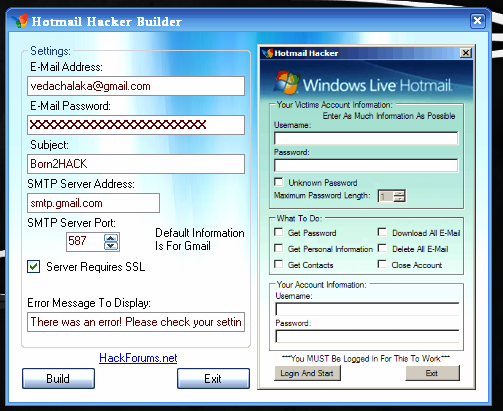This screenshot has height=411, width=503.
Task: Open the HackForums.net link
Action: coord(138,358)
